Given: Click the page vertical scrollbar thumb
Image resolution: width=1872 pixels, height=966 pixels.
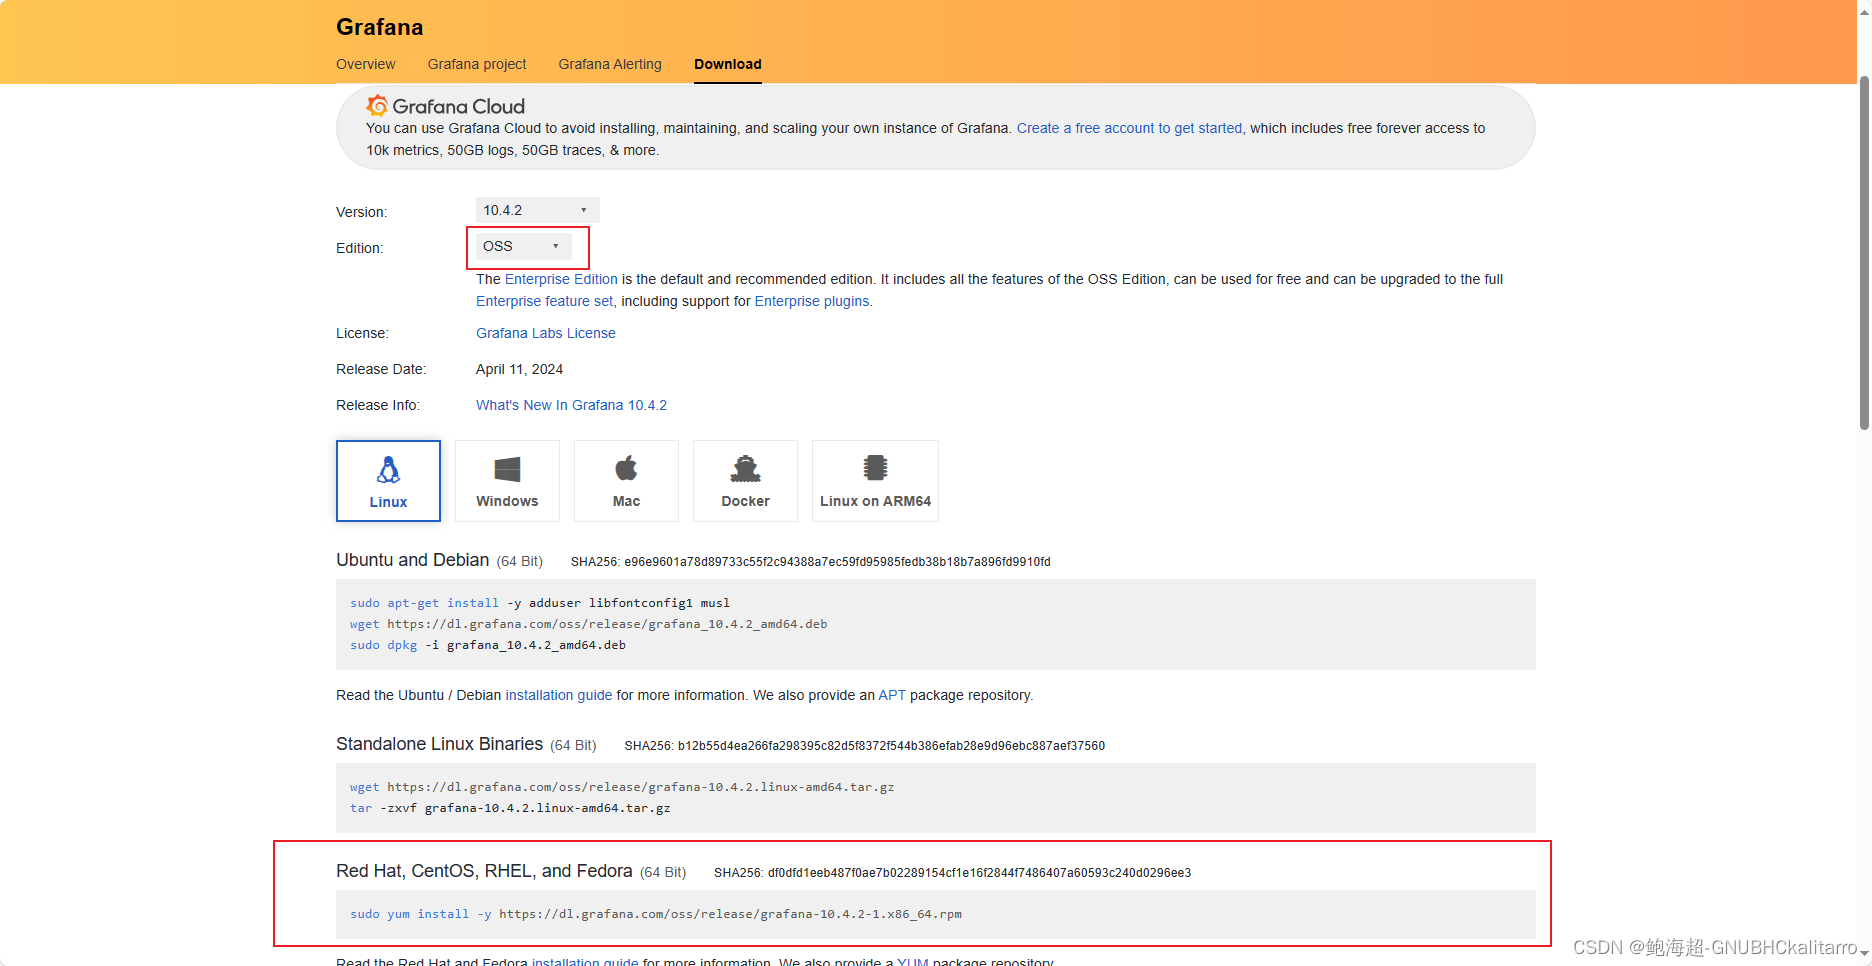Looking at the screenshot, I should coord(1864,253).
